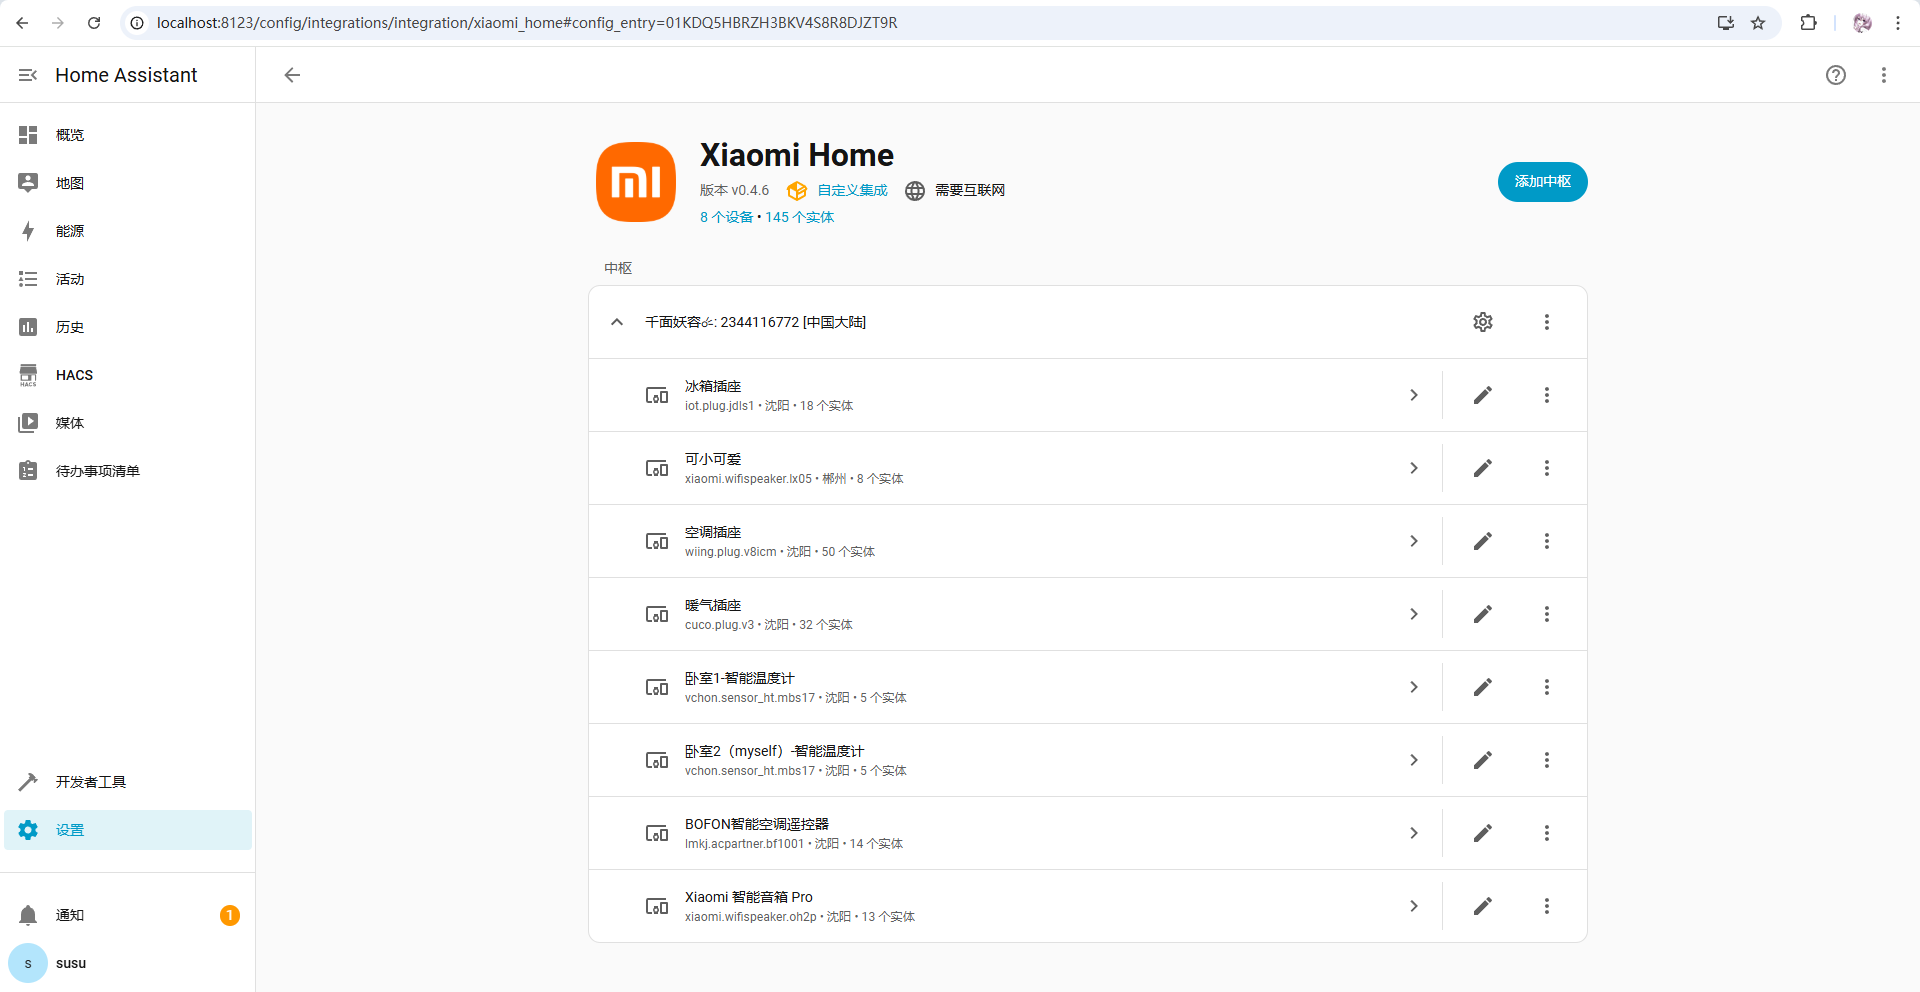Open three-dot menu for 可小可爱 device
The image size is (1920, 992).
click(1546, 468)
